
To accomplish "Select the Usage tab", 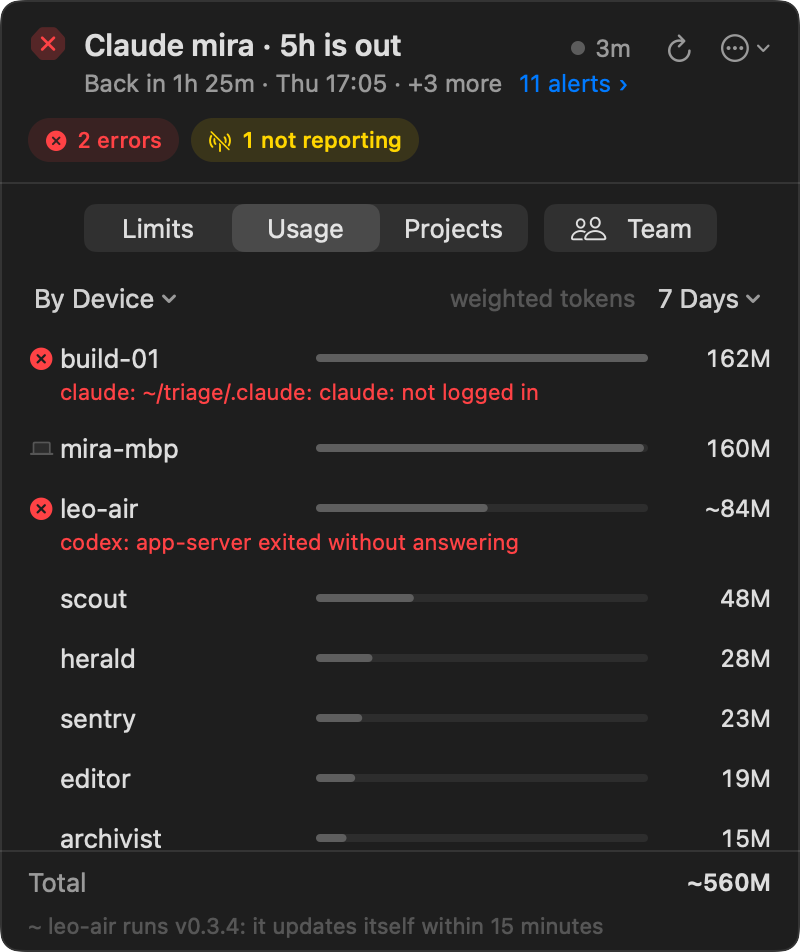I will coord(305,229).
